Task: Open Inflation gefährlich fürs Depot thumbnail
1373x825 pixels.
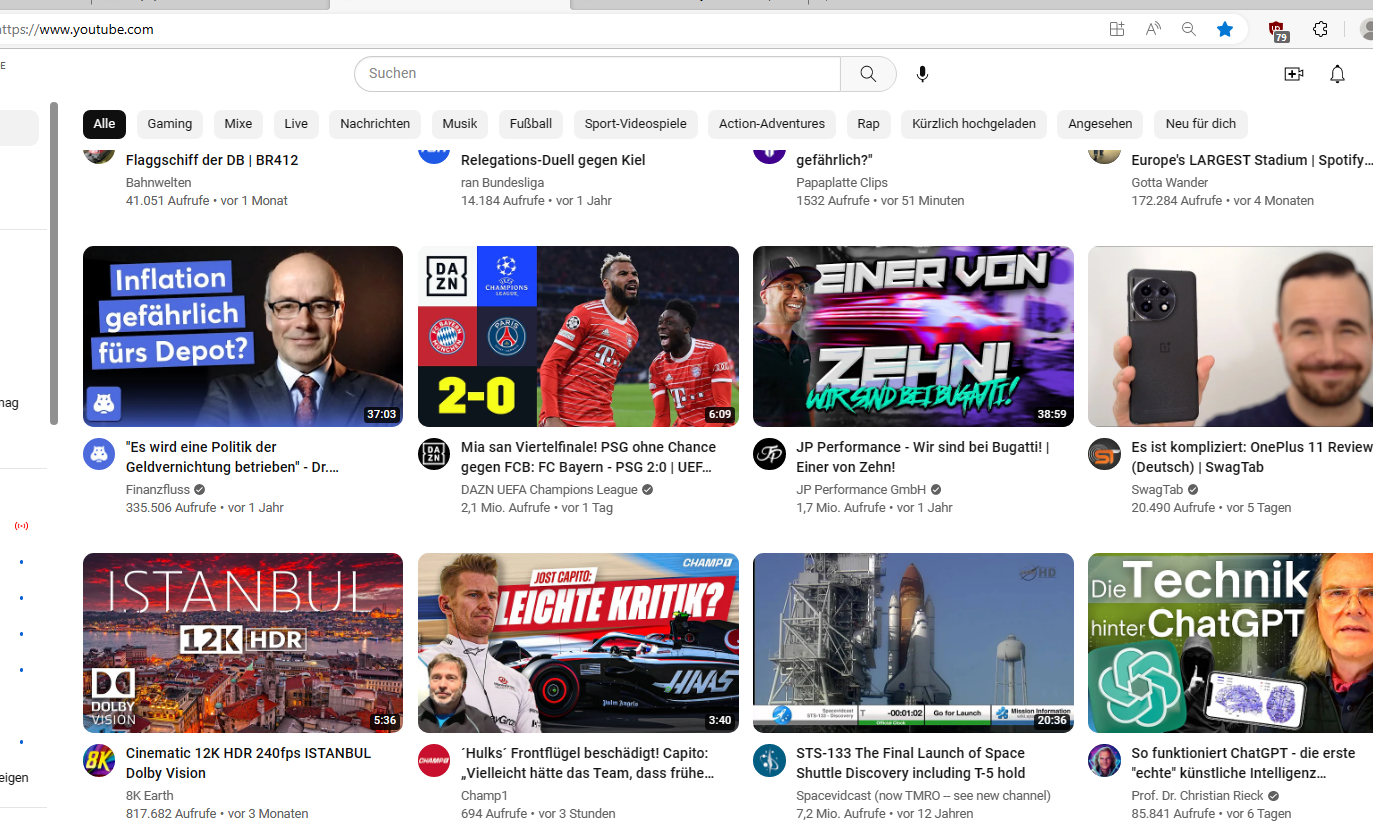Action: click(243, 336)
